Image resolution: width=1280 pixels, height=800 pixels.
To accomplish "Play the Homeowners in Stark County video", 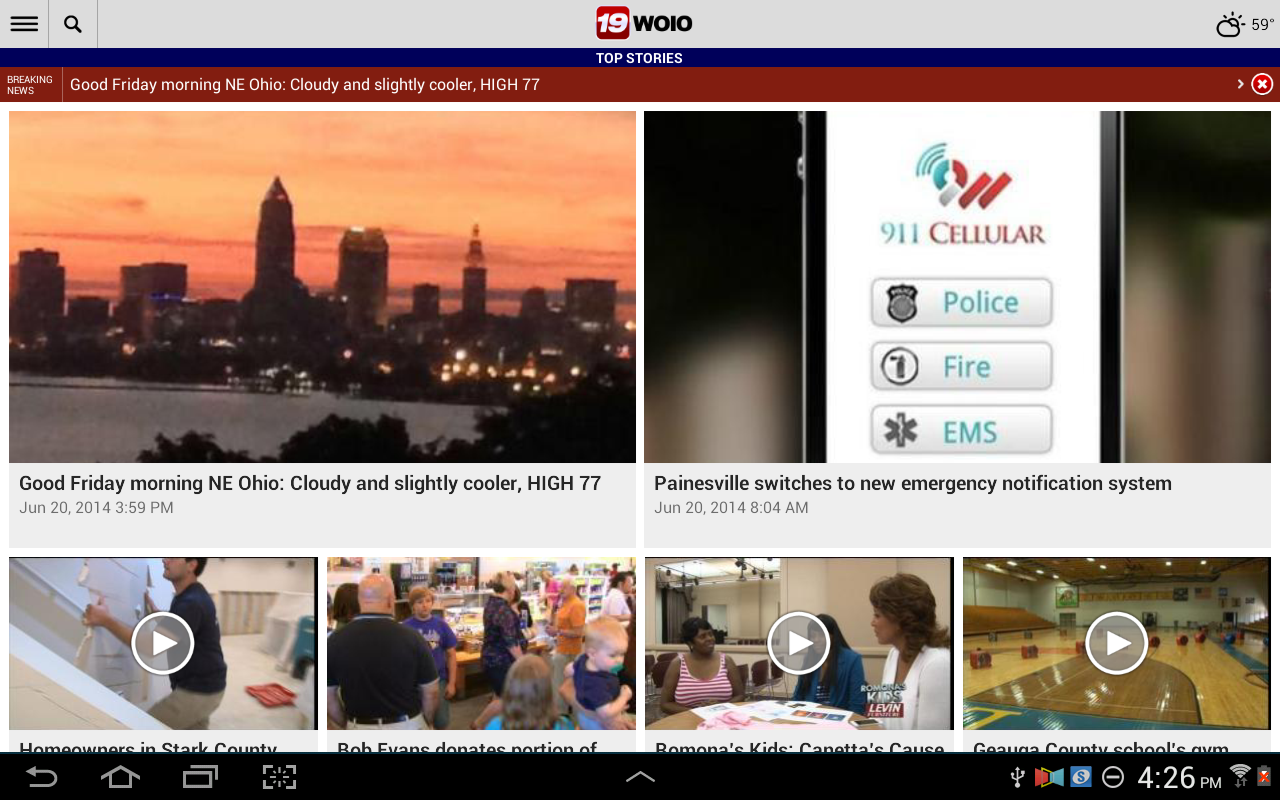I will (163, 643).
